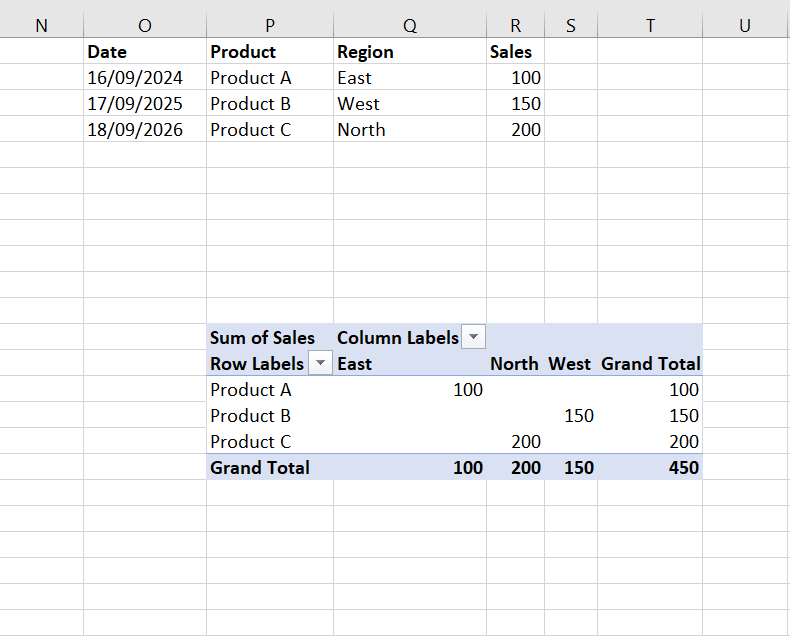Screen dimensions: 790x636
Task: Select Product A row label in pivot table
Action: coord(250,390)
